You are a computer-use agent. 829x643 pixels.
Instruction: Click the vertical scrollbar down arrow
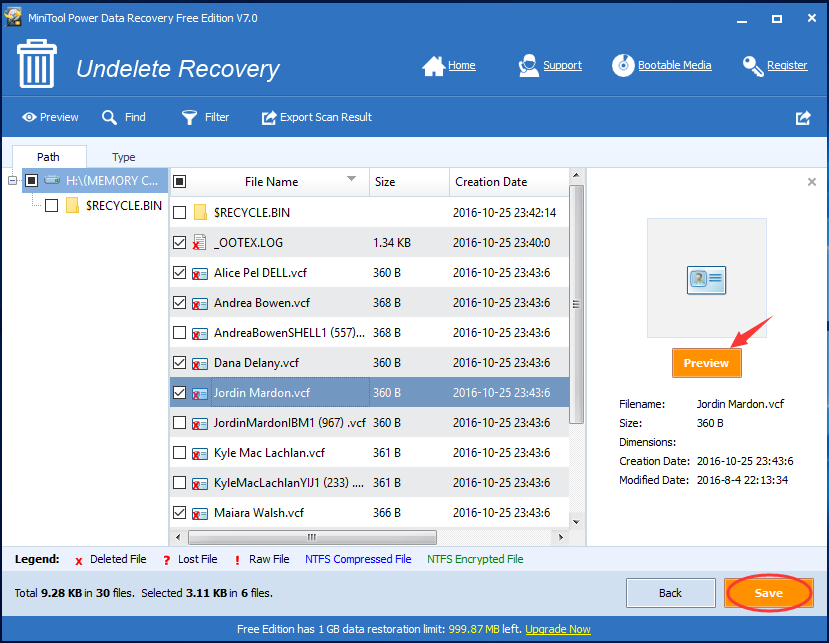click(x=576, y=522)
